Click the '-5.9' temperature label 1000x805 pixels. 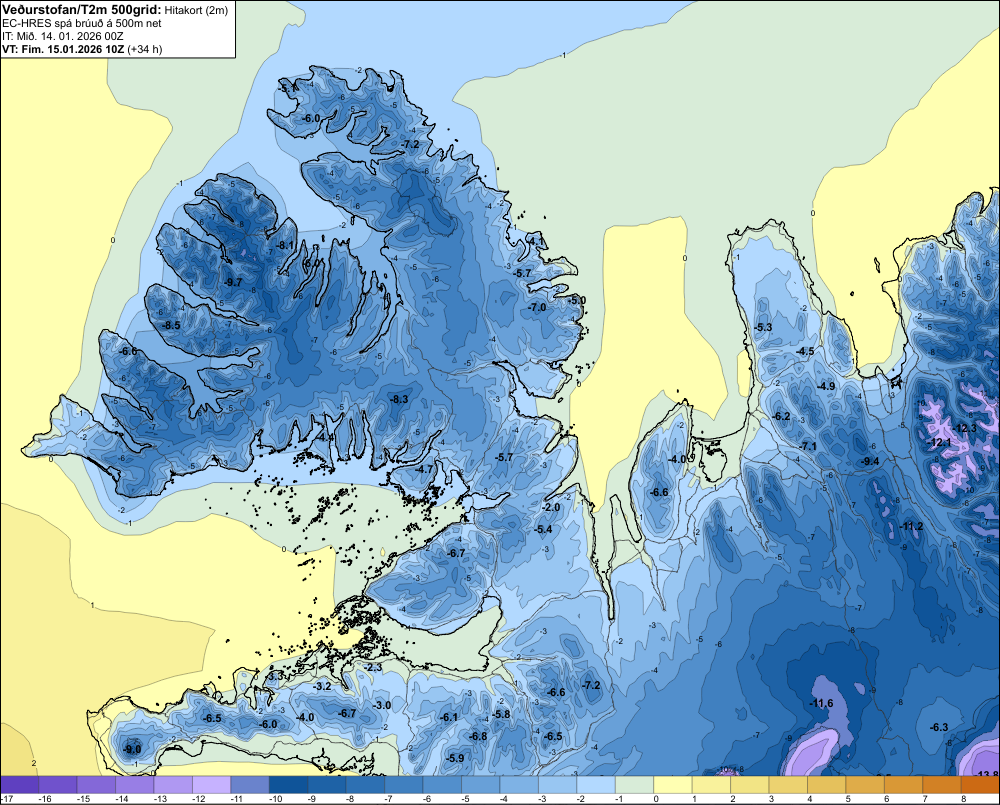pyautogui.click(x=455, y=758)
